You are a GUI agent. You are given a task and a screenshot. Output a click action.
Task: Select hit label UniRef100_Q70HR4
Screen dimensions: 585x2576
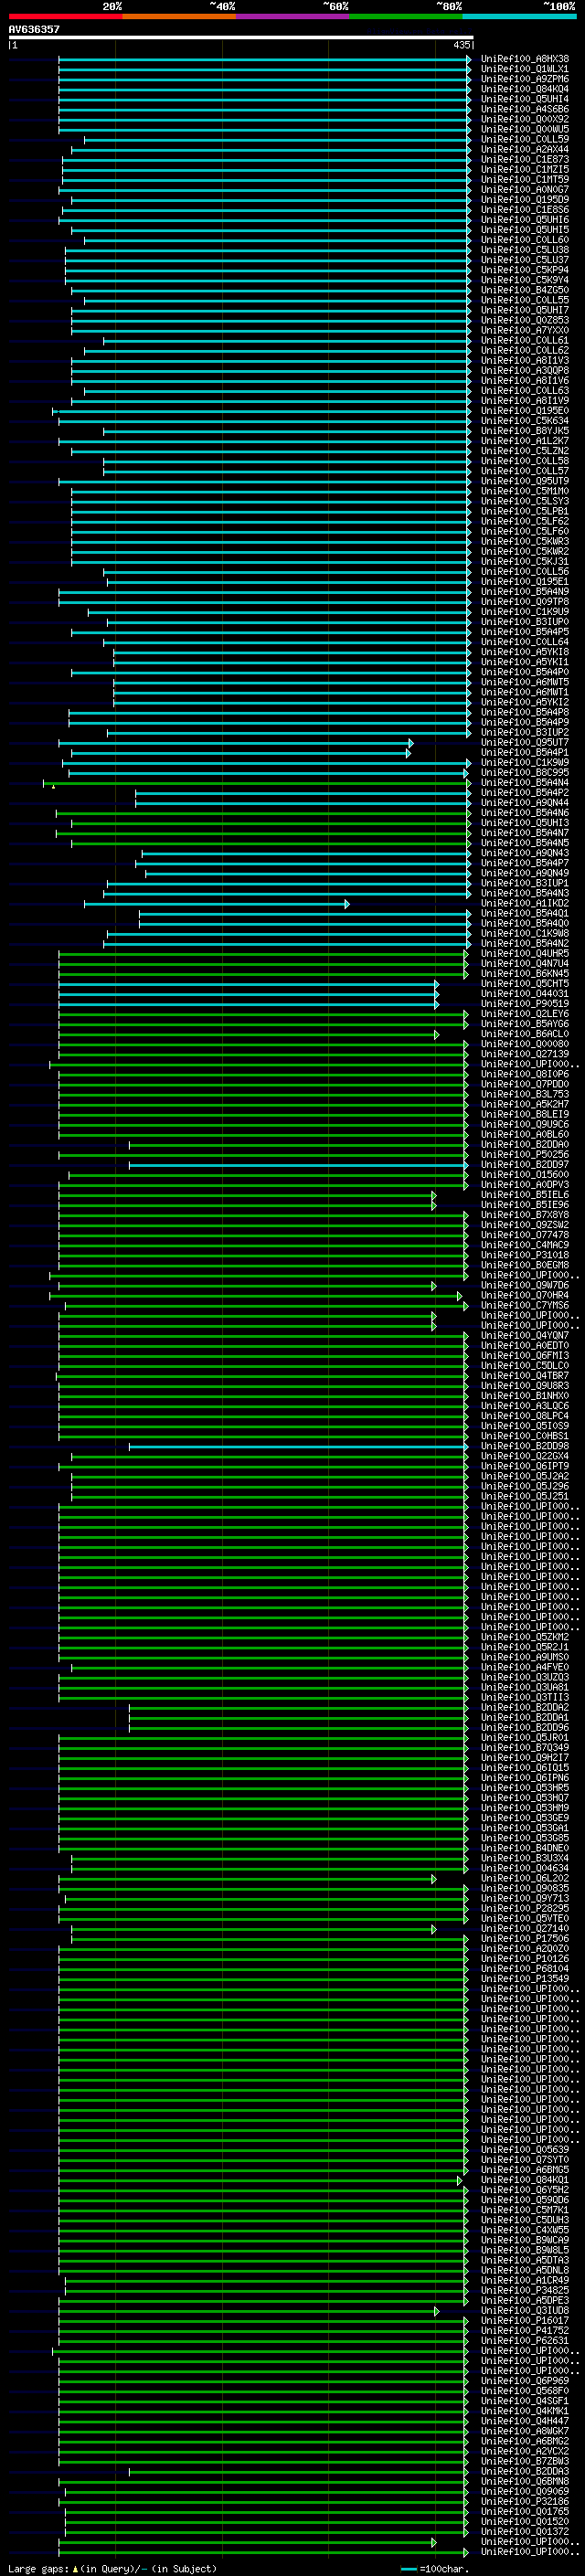[524, 1296]
